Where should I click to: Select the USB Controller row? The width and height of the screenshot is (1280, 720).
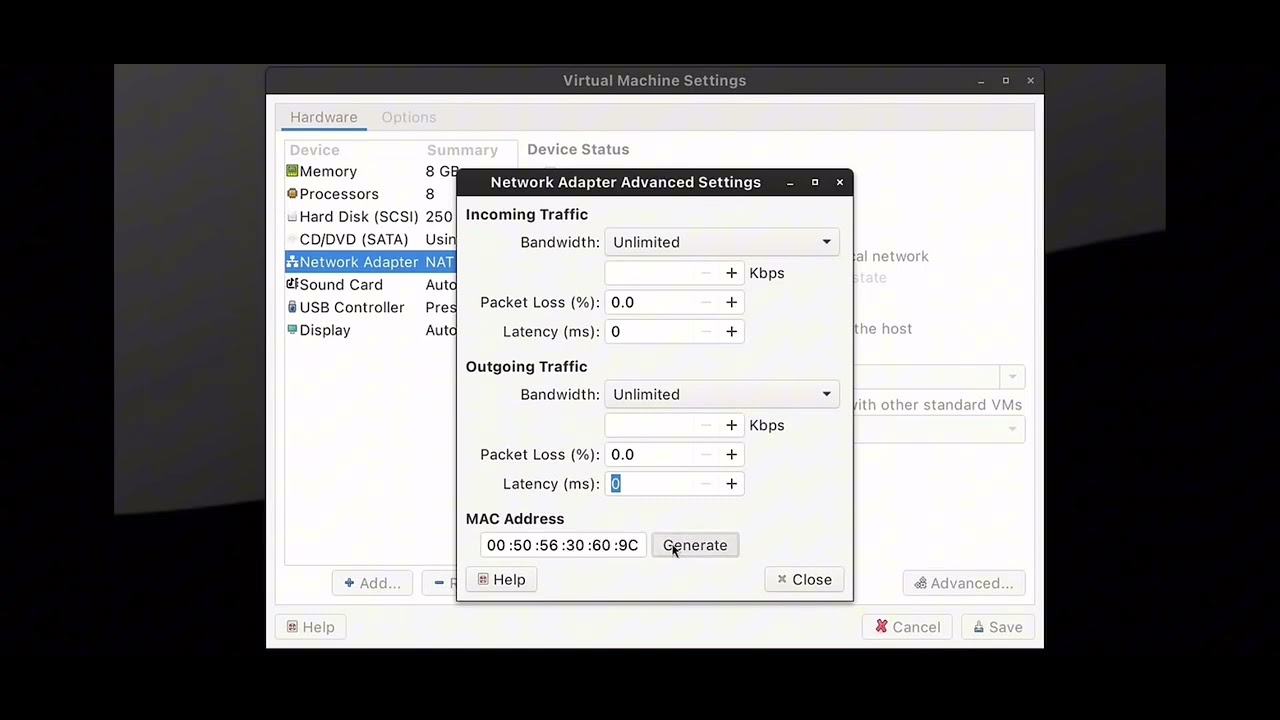(x=370, y=307)
